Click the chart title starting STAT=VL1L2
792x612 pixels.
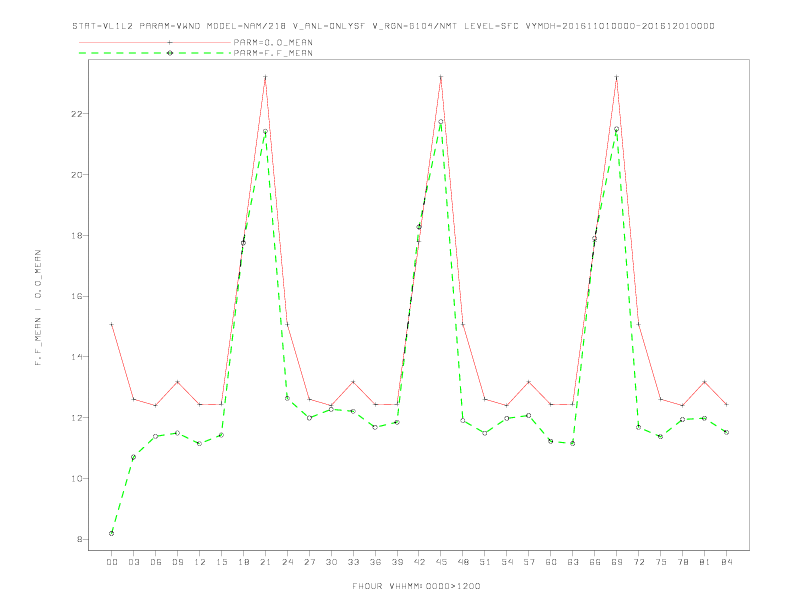pyautogui.click(x=393, y=26)
